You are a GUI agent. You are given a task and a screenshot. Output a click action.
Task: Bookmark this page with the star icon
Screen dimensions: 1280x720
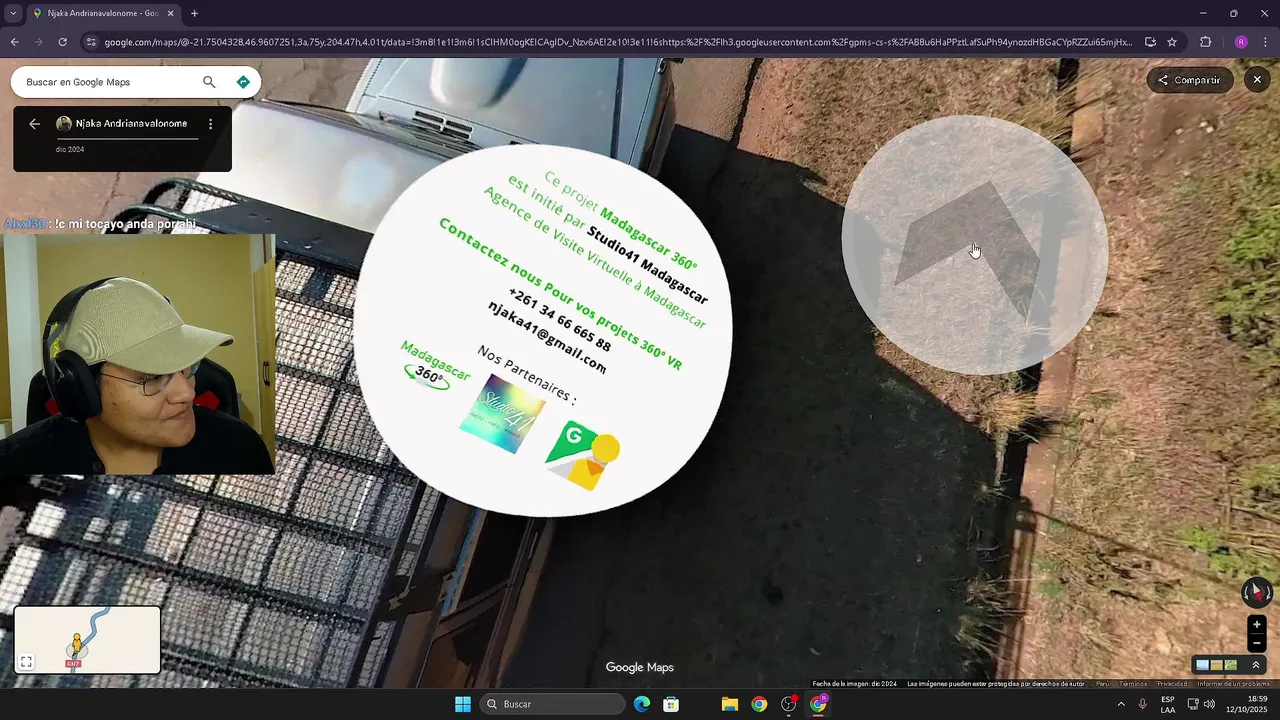1172,42
